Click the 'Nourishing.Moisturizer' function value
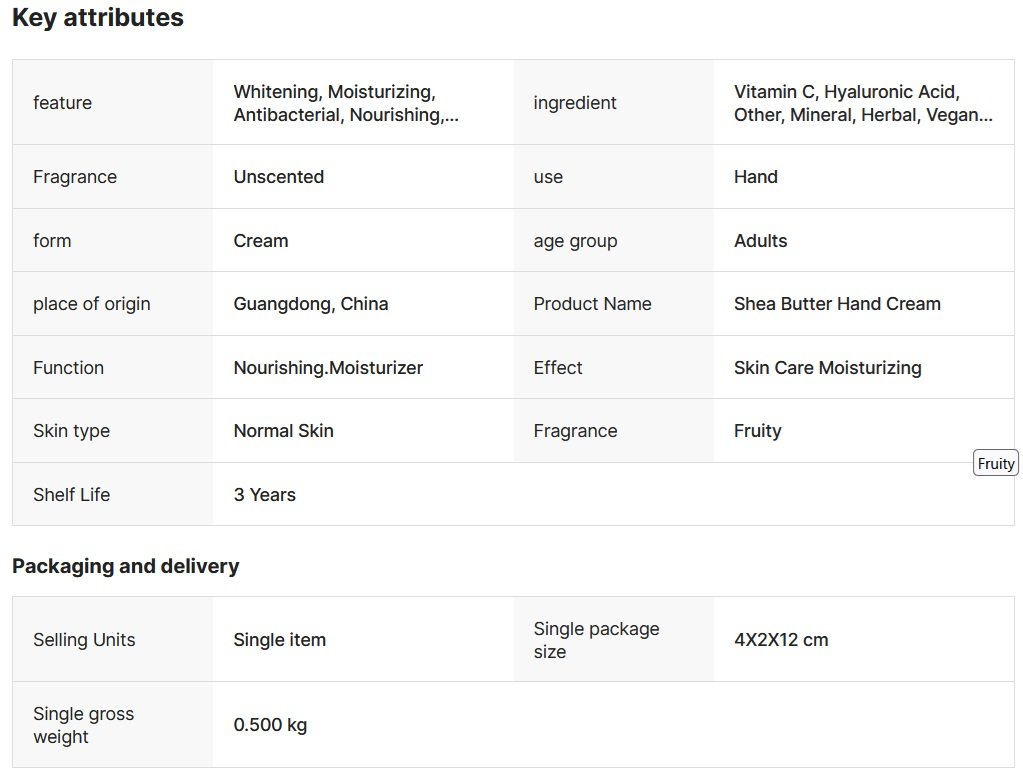 click(328, 368)
